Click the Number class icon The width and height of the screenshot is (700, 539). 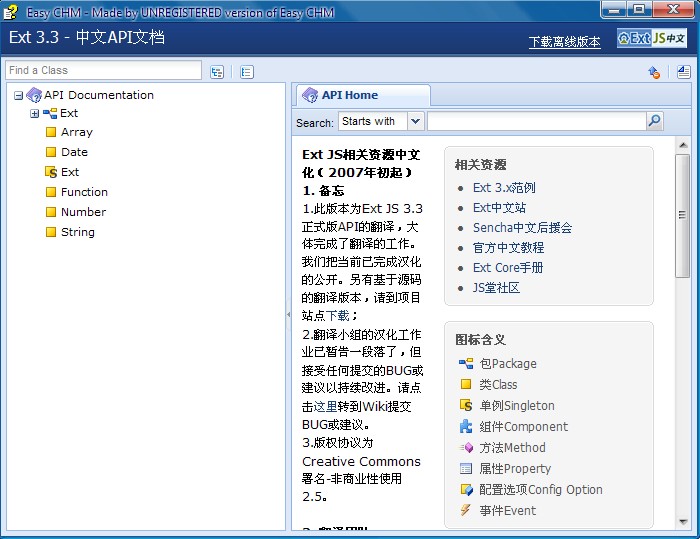51,212
